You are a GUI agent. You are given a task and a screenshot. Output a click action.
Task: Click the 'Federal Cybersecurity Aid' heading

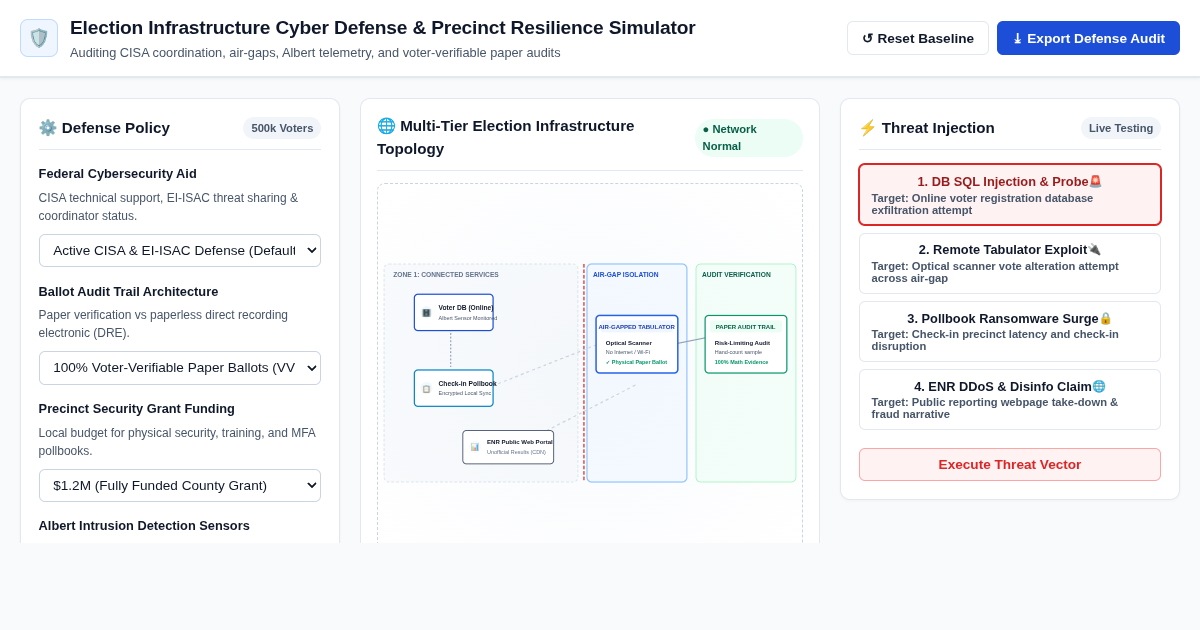pyautogui.click(x=118, y=173)
